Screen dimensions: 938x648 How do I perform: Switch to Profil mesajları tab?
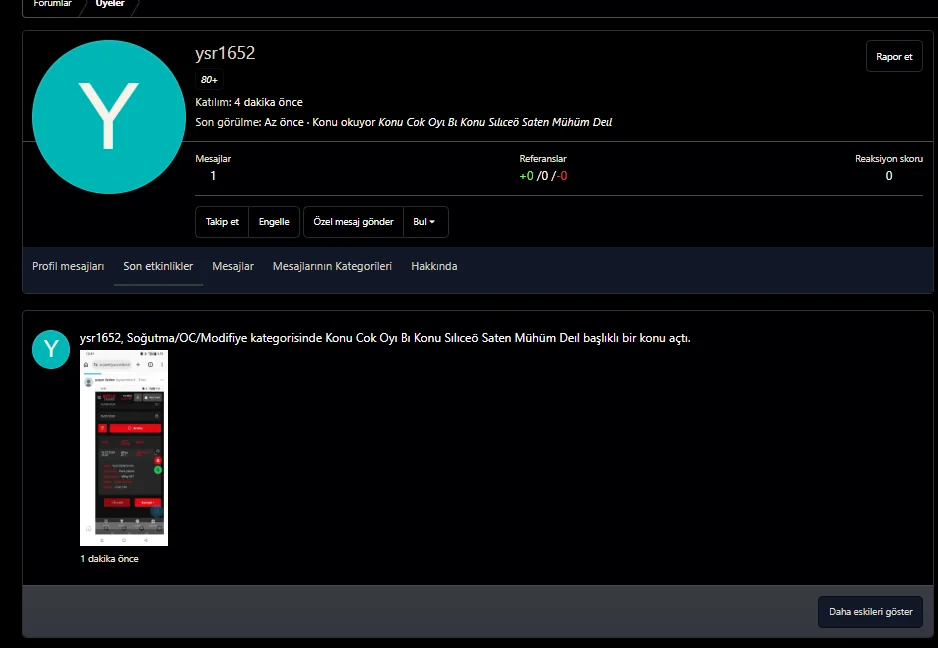[68, 266]
